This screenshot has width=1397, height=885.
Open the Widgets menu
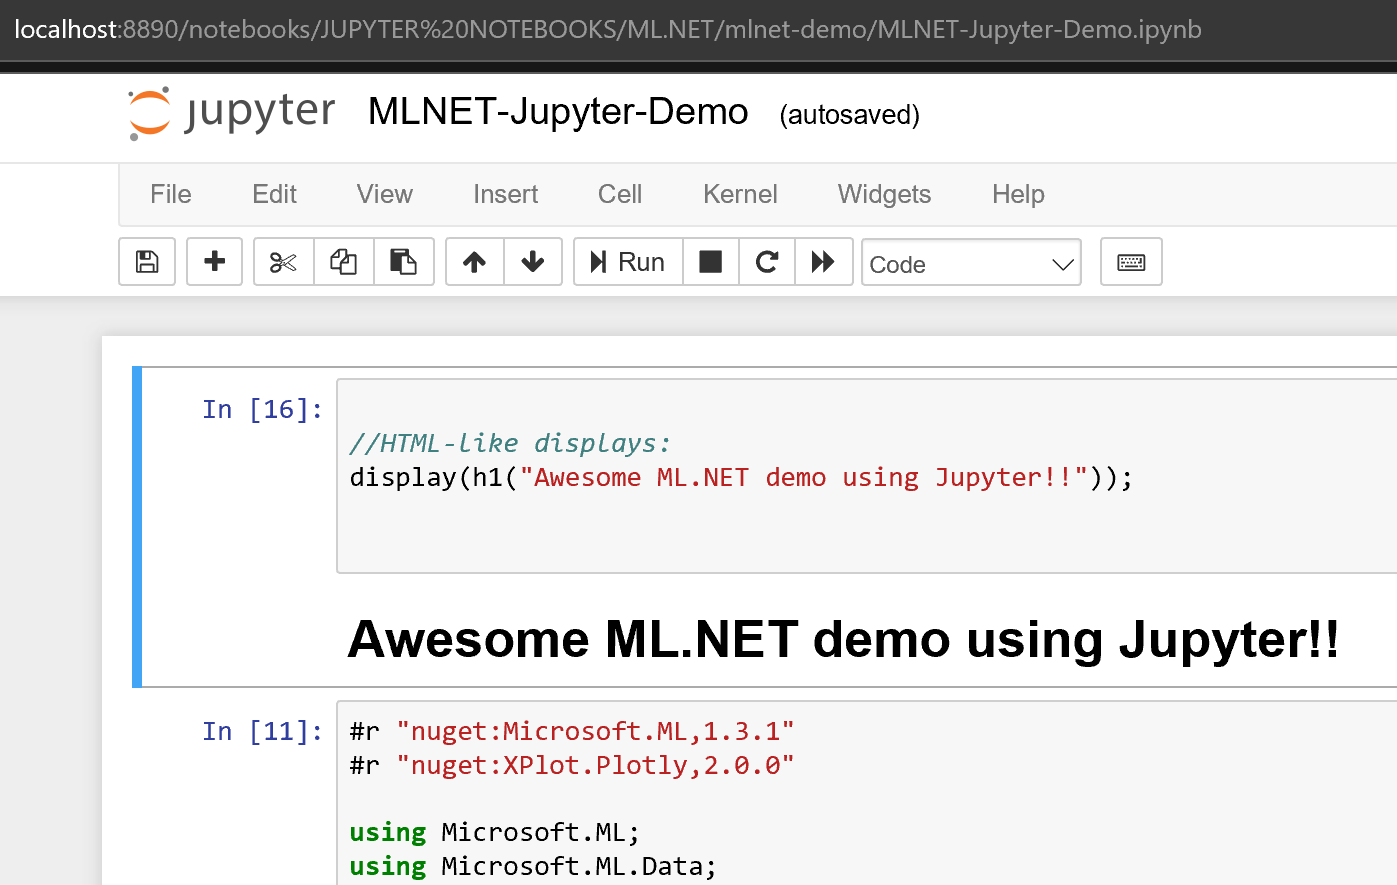tap(885, 194)
